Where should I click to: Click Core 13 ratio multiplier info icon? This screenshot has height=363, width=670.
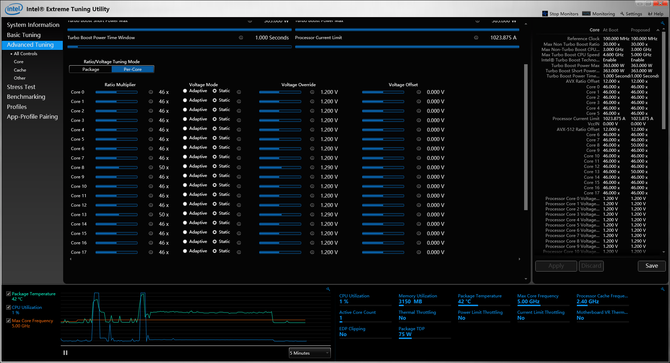[x=151, y=214]
